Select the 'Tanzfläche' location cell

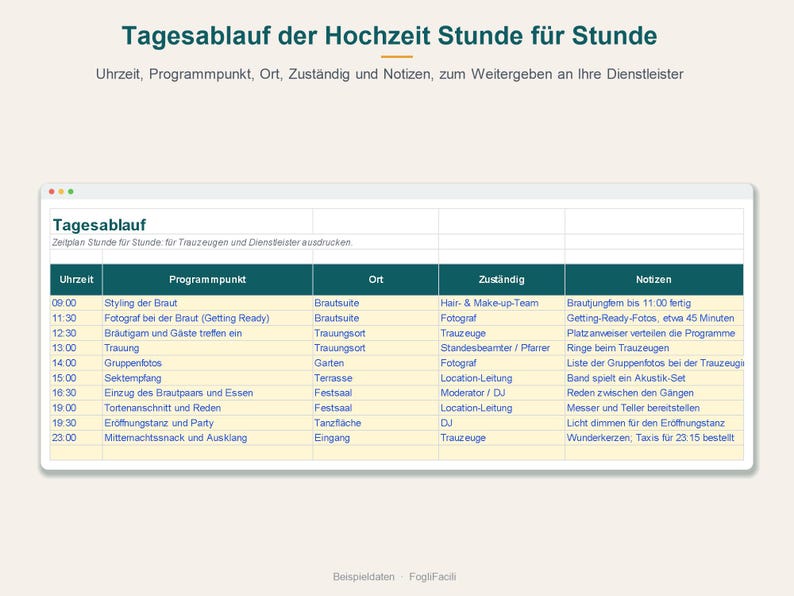(x=375, y=423)
